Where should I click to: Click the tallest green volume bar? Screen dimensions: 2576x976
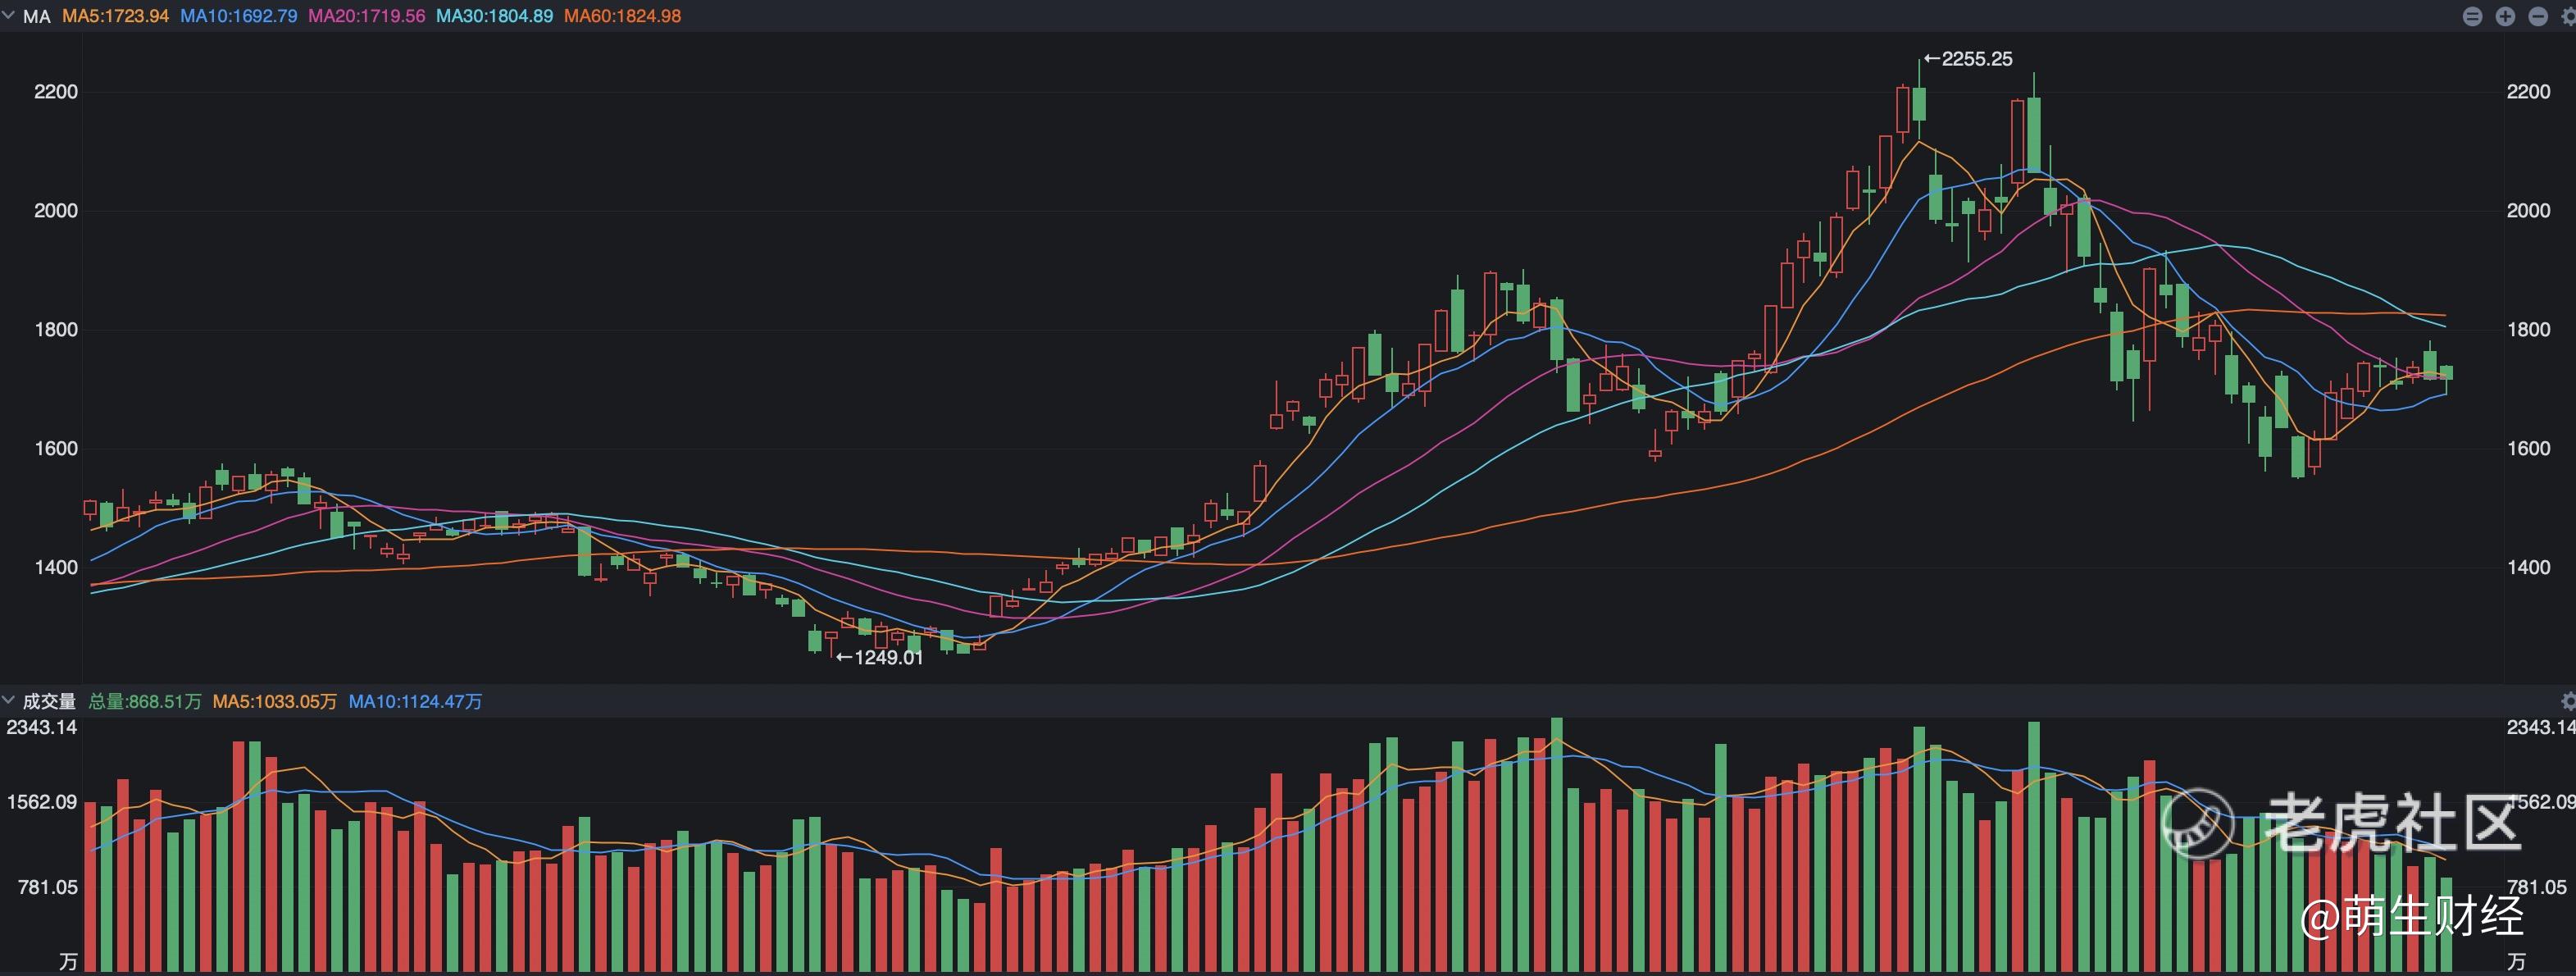[x=1557, y=845]
